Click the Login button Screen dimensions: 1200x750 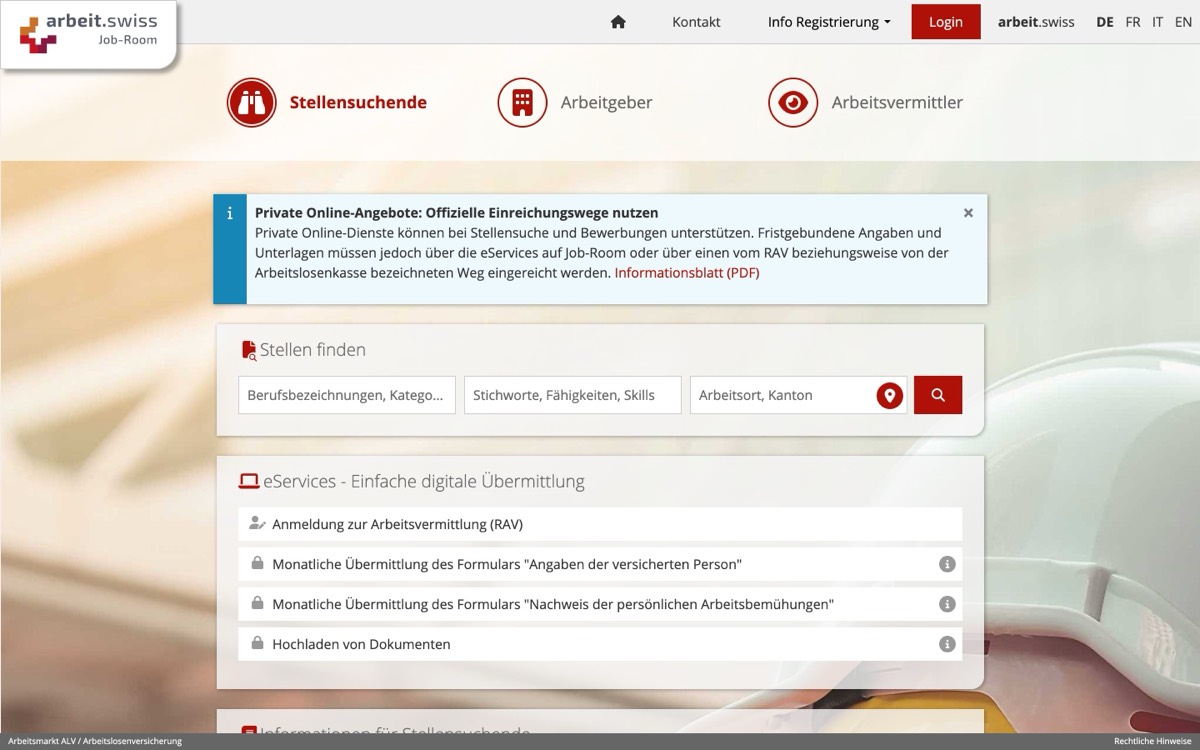pyautogui.click(x=946, y=22)
